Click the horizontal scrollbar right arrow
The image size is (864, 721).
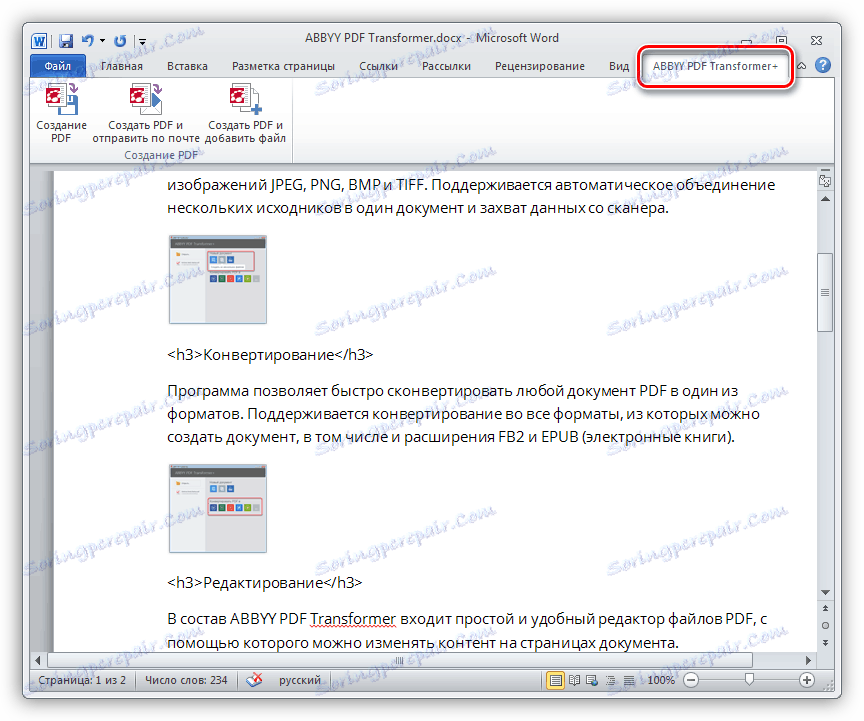(x=808, y=660)
